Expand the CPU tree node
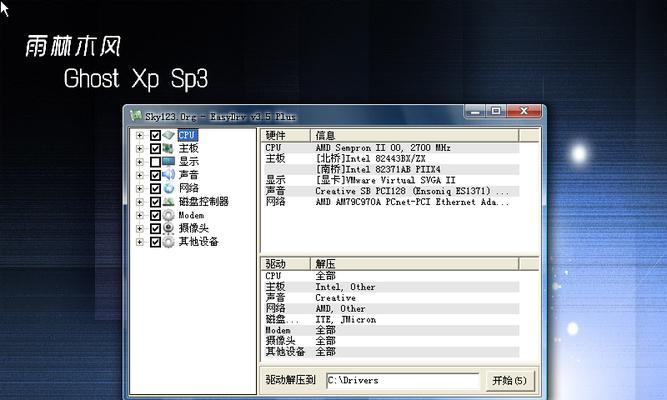 click(x=140, y=135)
